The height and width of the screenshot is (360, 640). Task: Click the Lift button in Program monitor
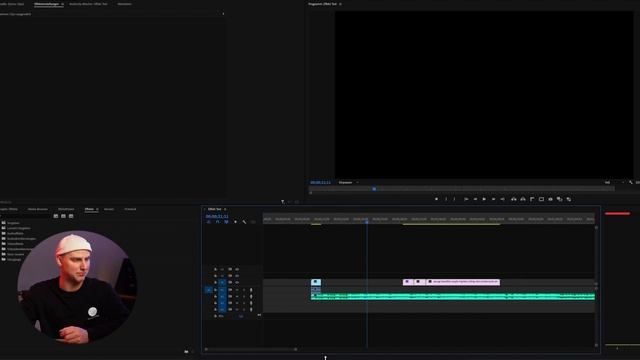[x=513, y=199]
